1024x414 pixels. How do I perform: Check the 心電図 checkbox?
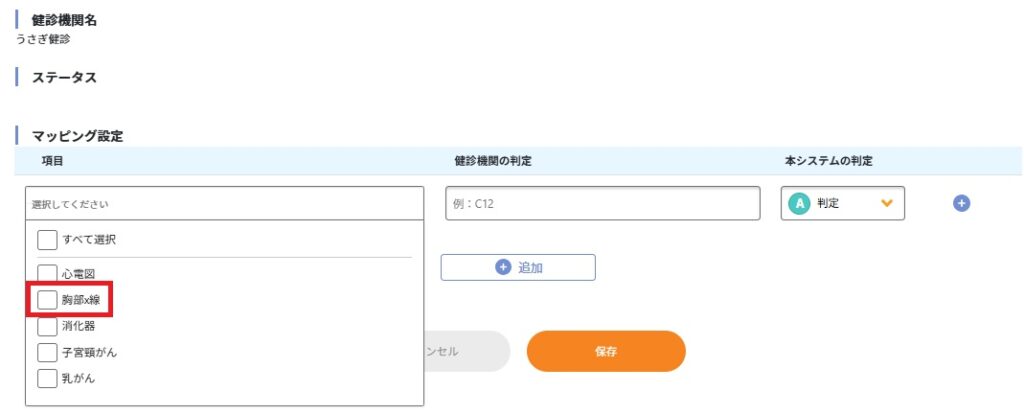(x=47, y=273)
